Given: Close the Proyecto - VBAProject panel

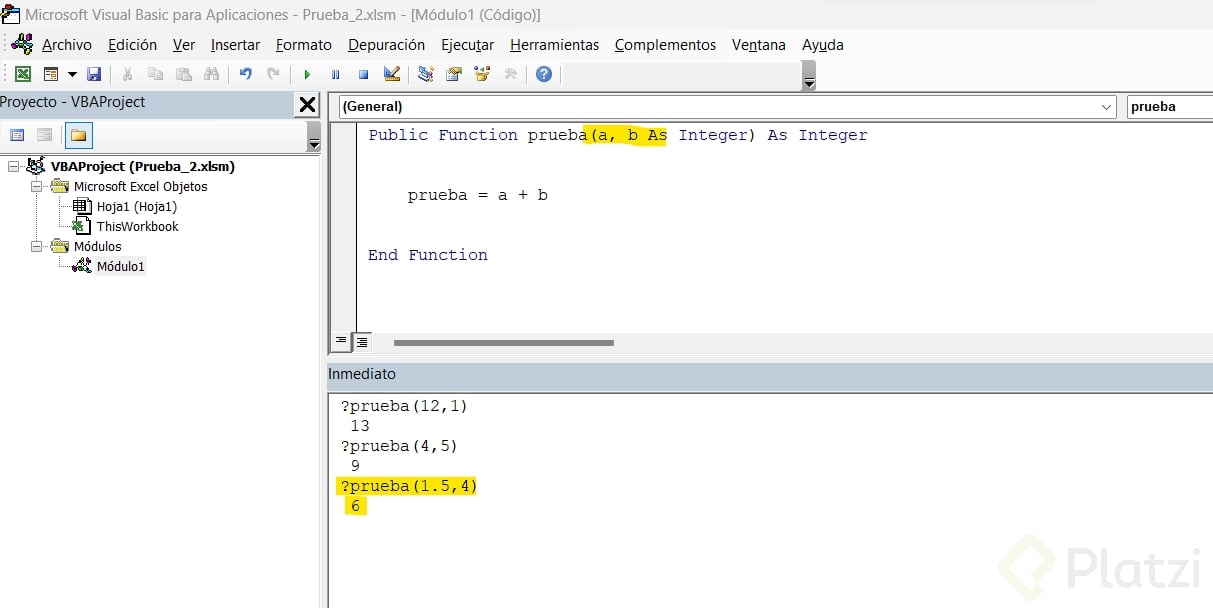Looking at the screenshot, I should click(308, 104).
